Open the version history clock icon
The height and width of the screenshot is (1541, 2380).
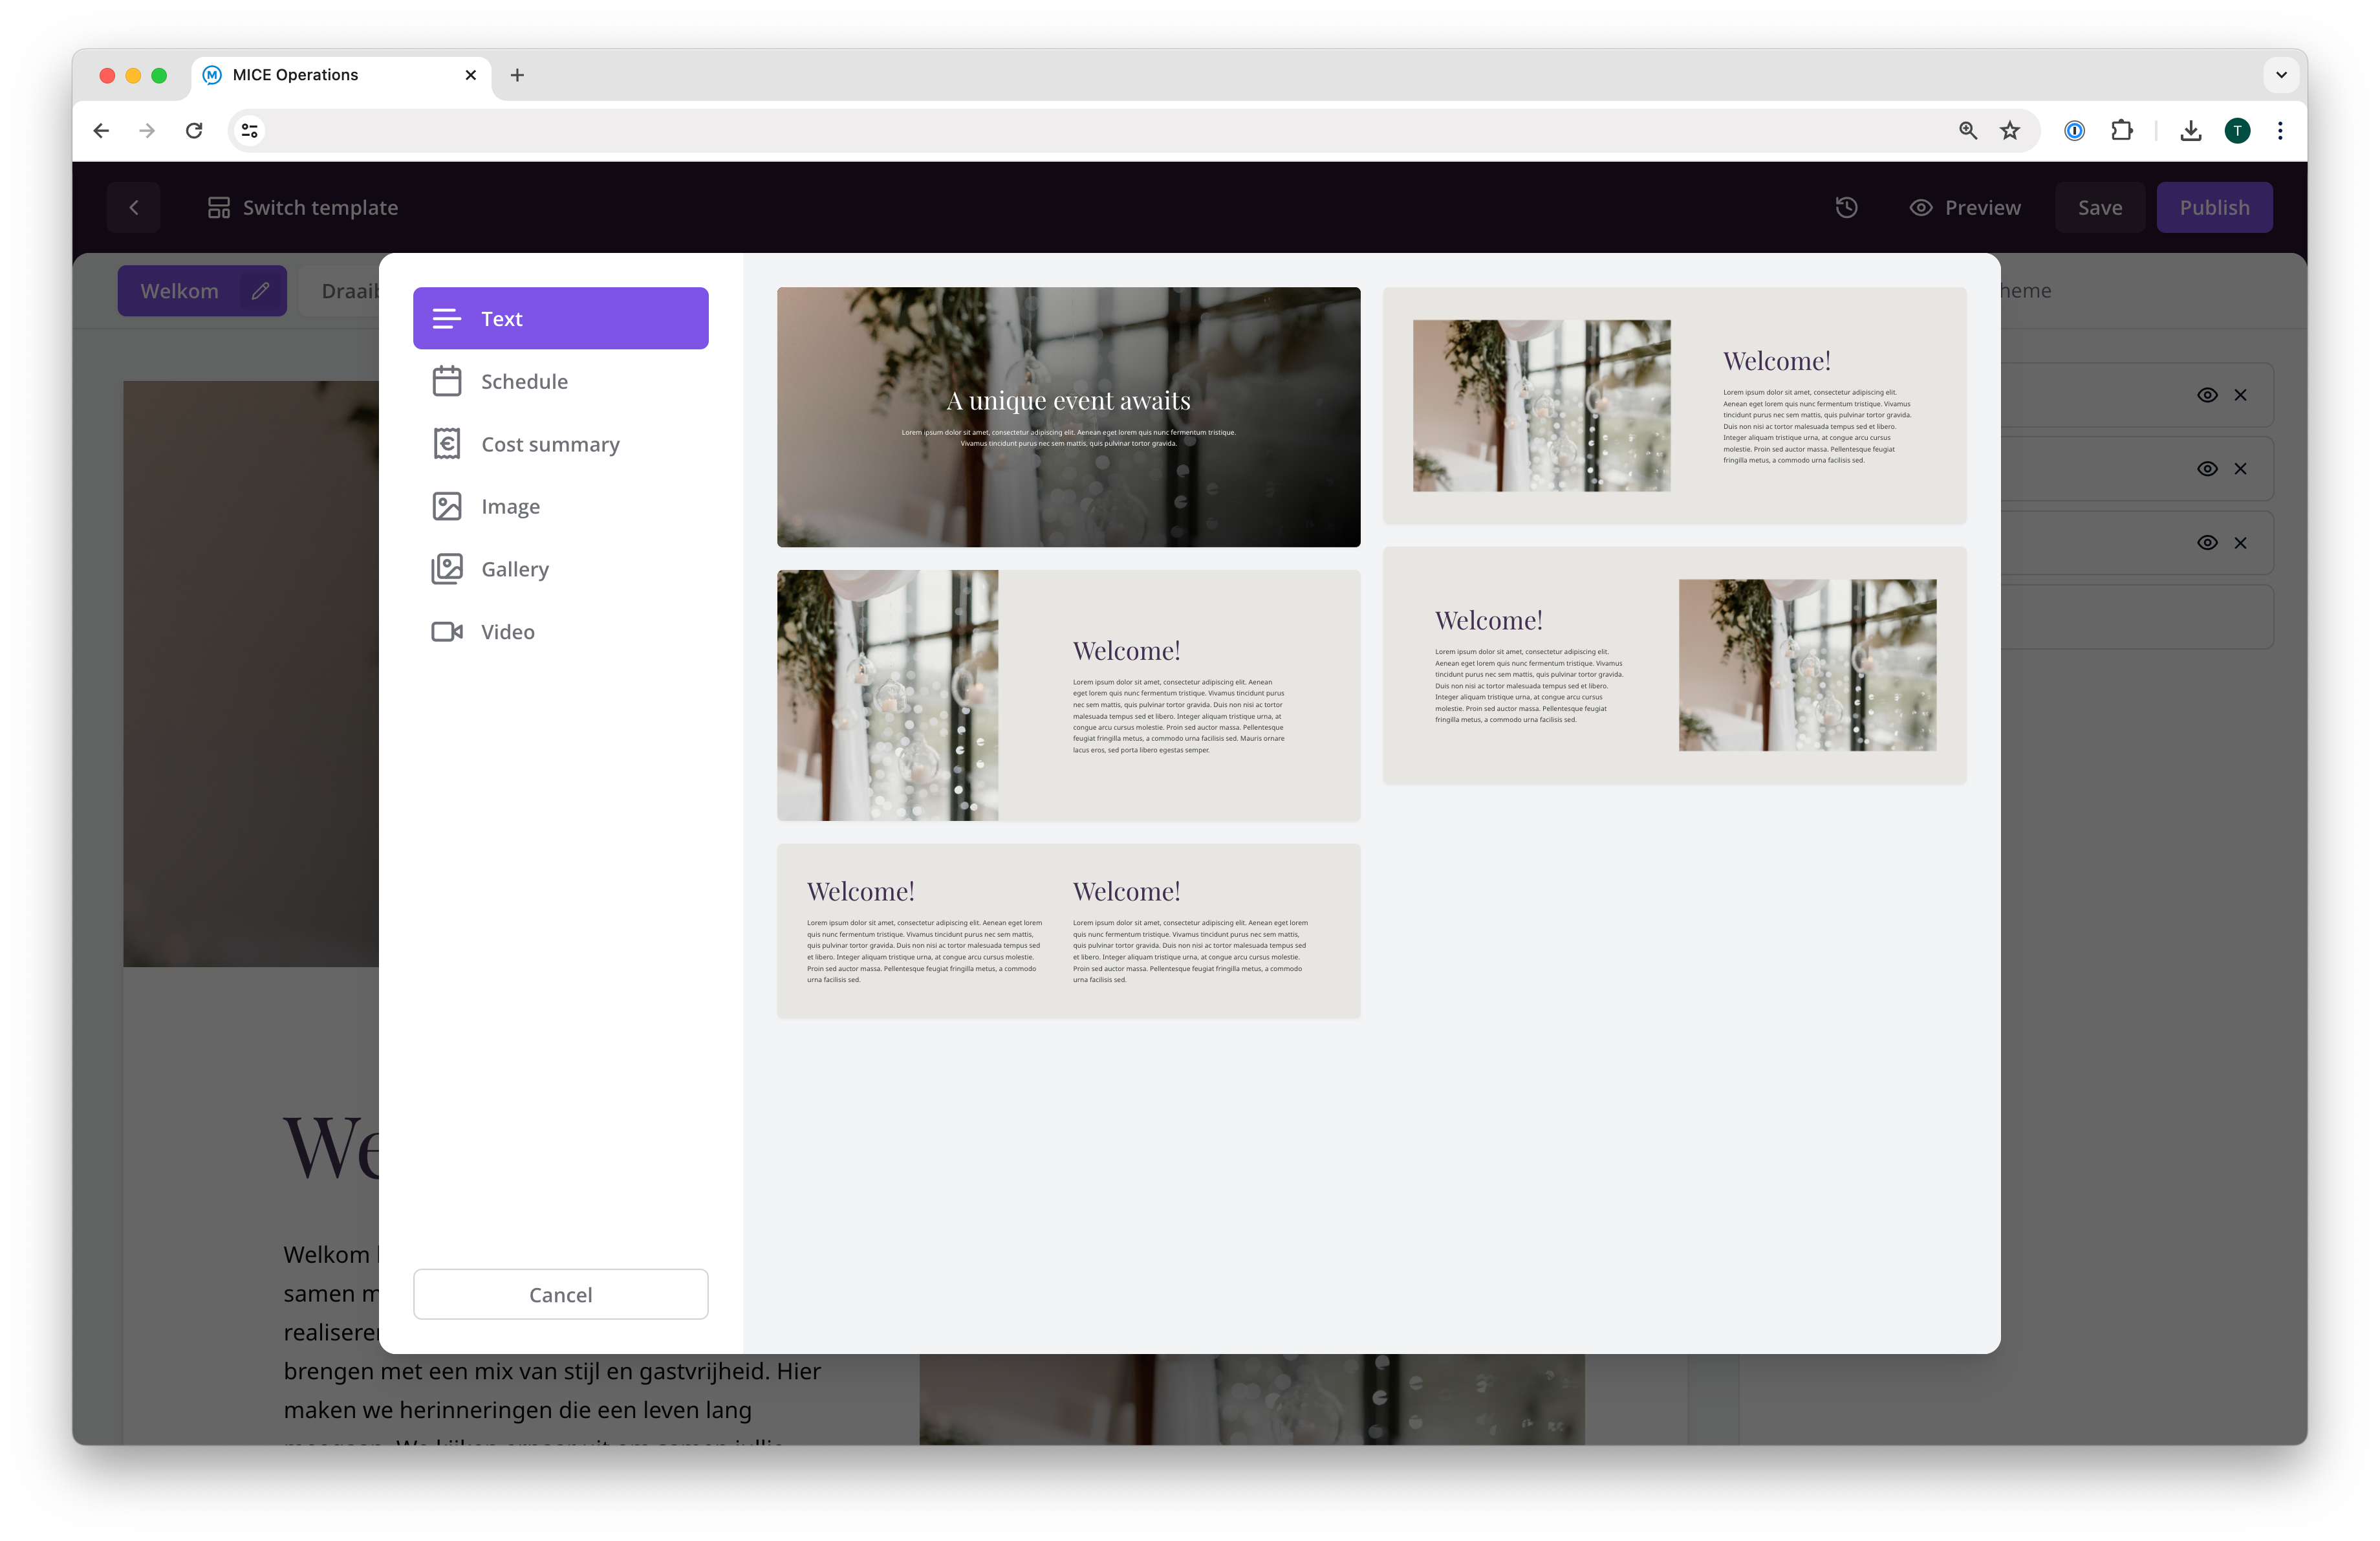(1846, 207)
